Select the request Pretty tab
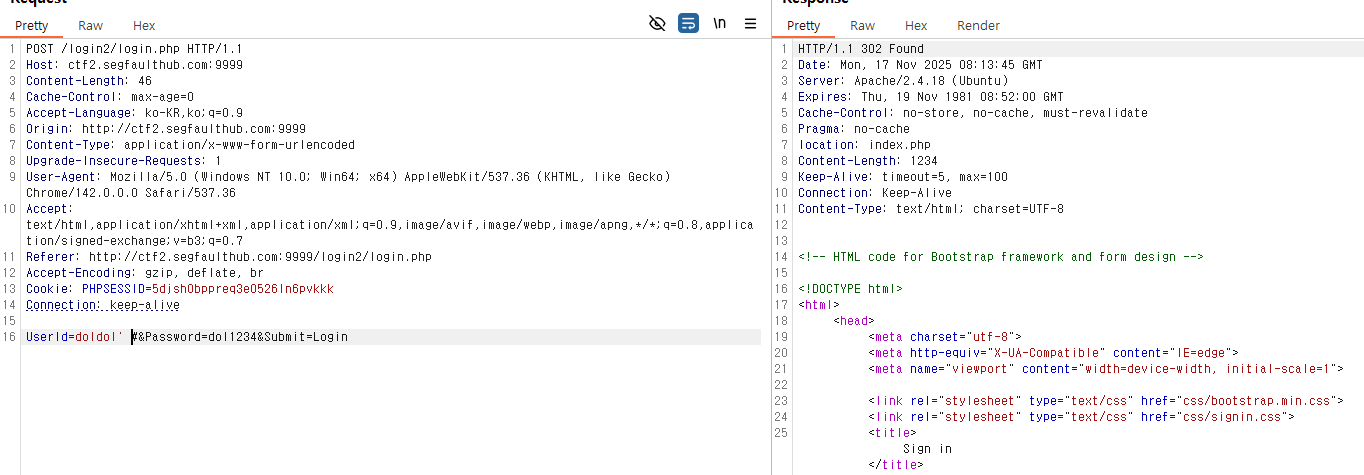1364x475 pixels. pos(31,26)
